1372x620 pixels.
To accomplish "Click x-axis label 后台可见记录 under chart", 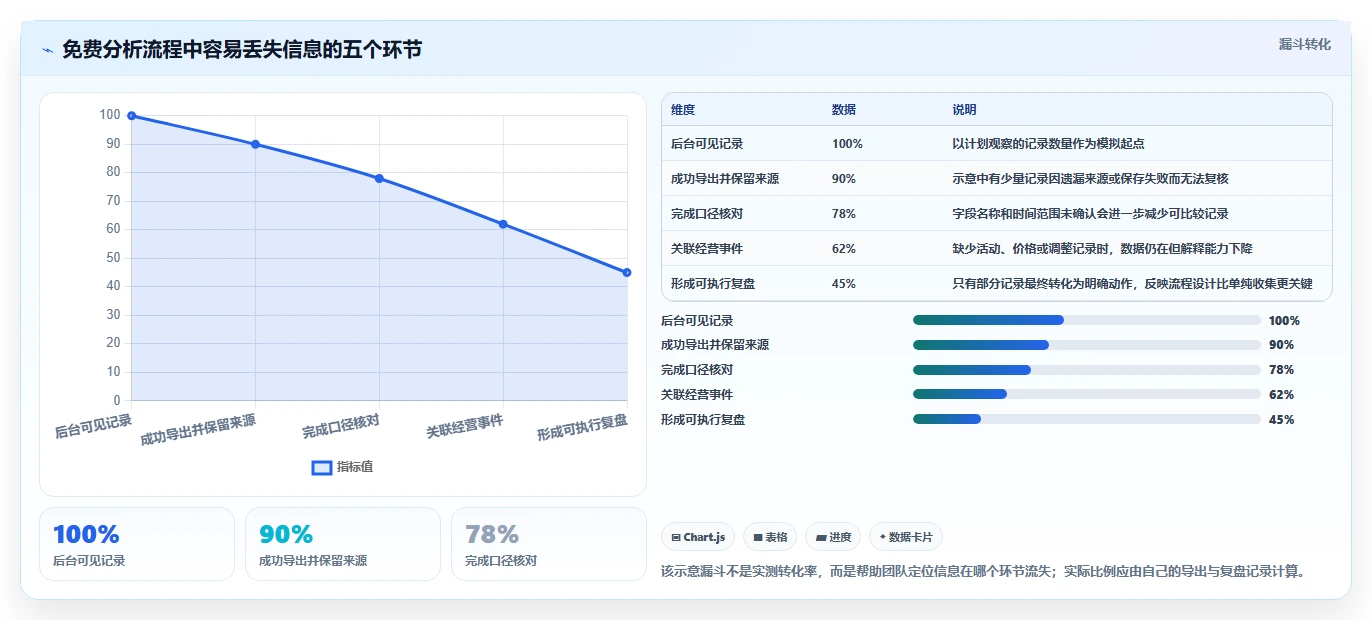I will pyautogui.click(x=93, y=427).
